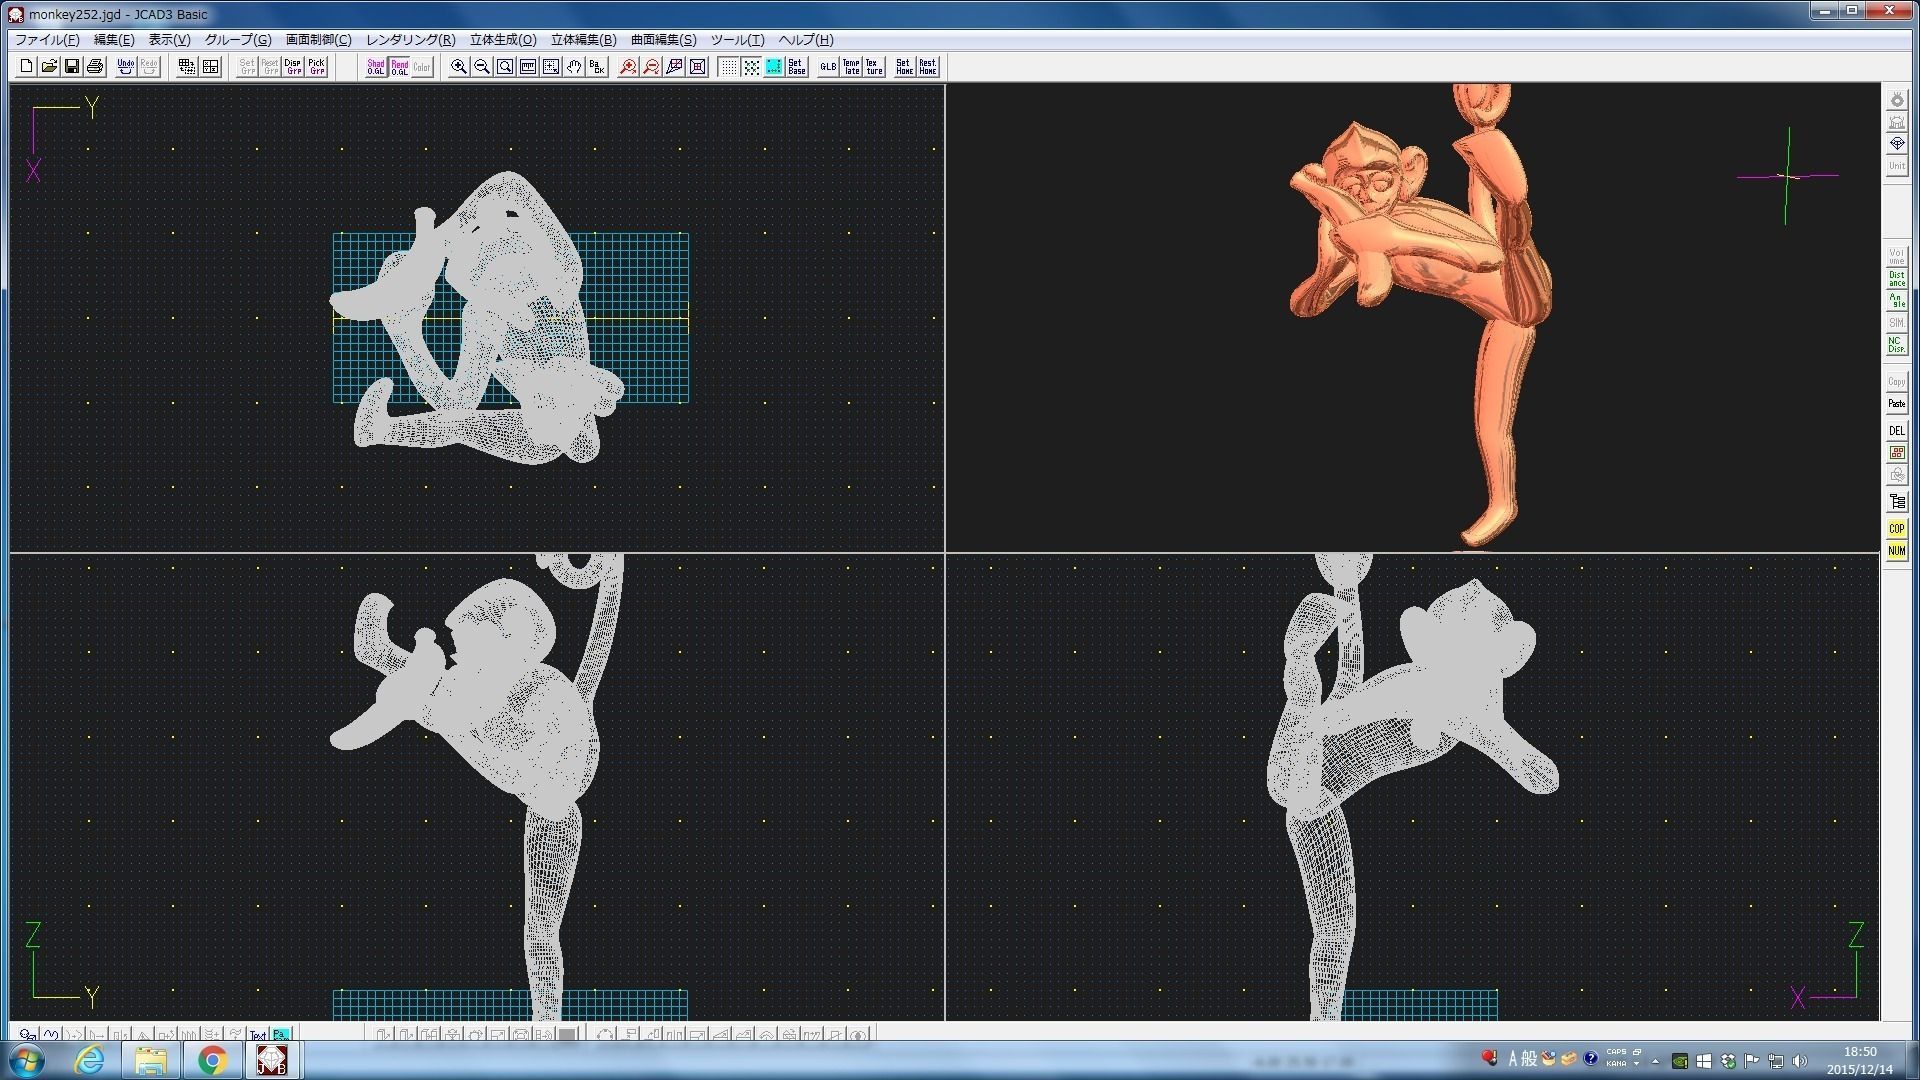Click the Distance measure tool

(x=1896, y=279)
